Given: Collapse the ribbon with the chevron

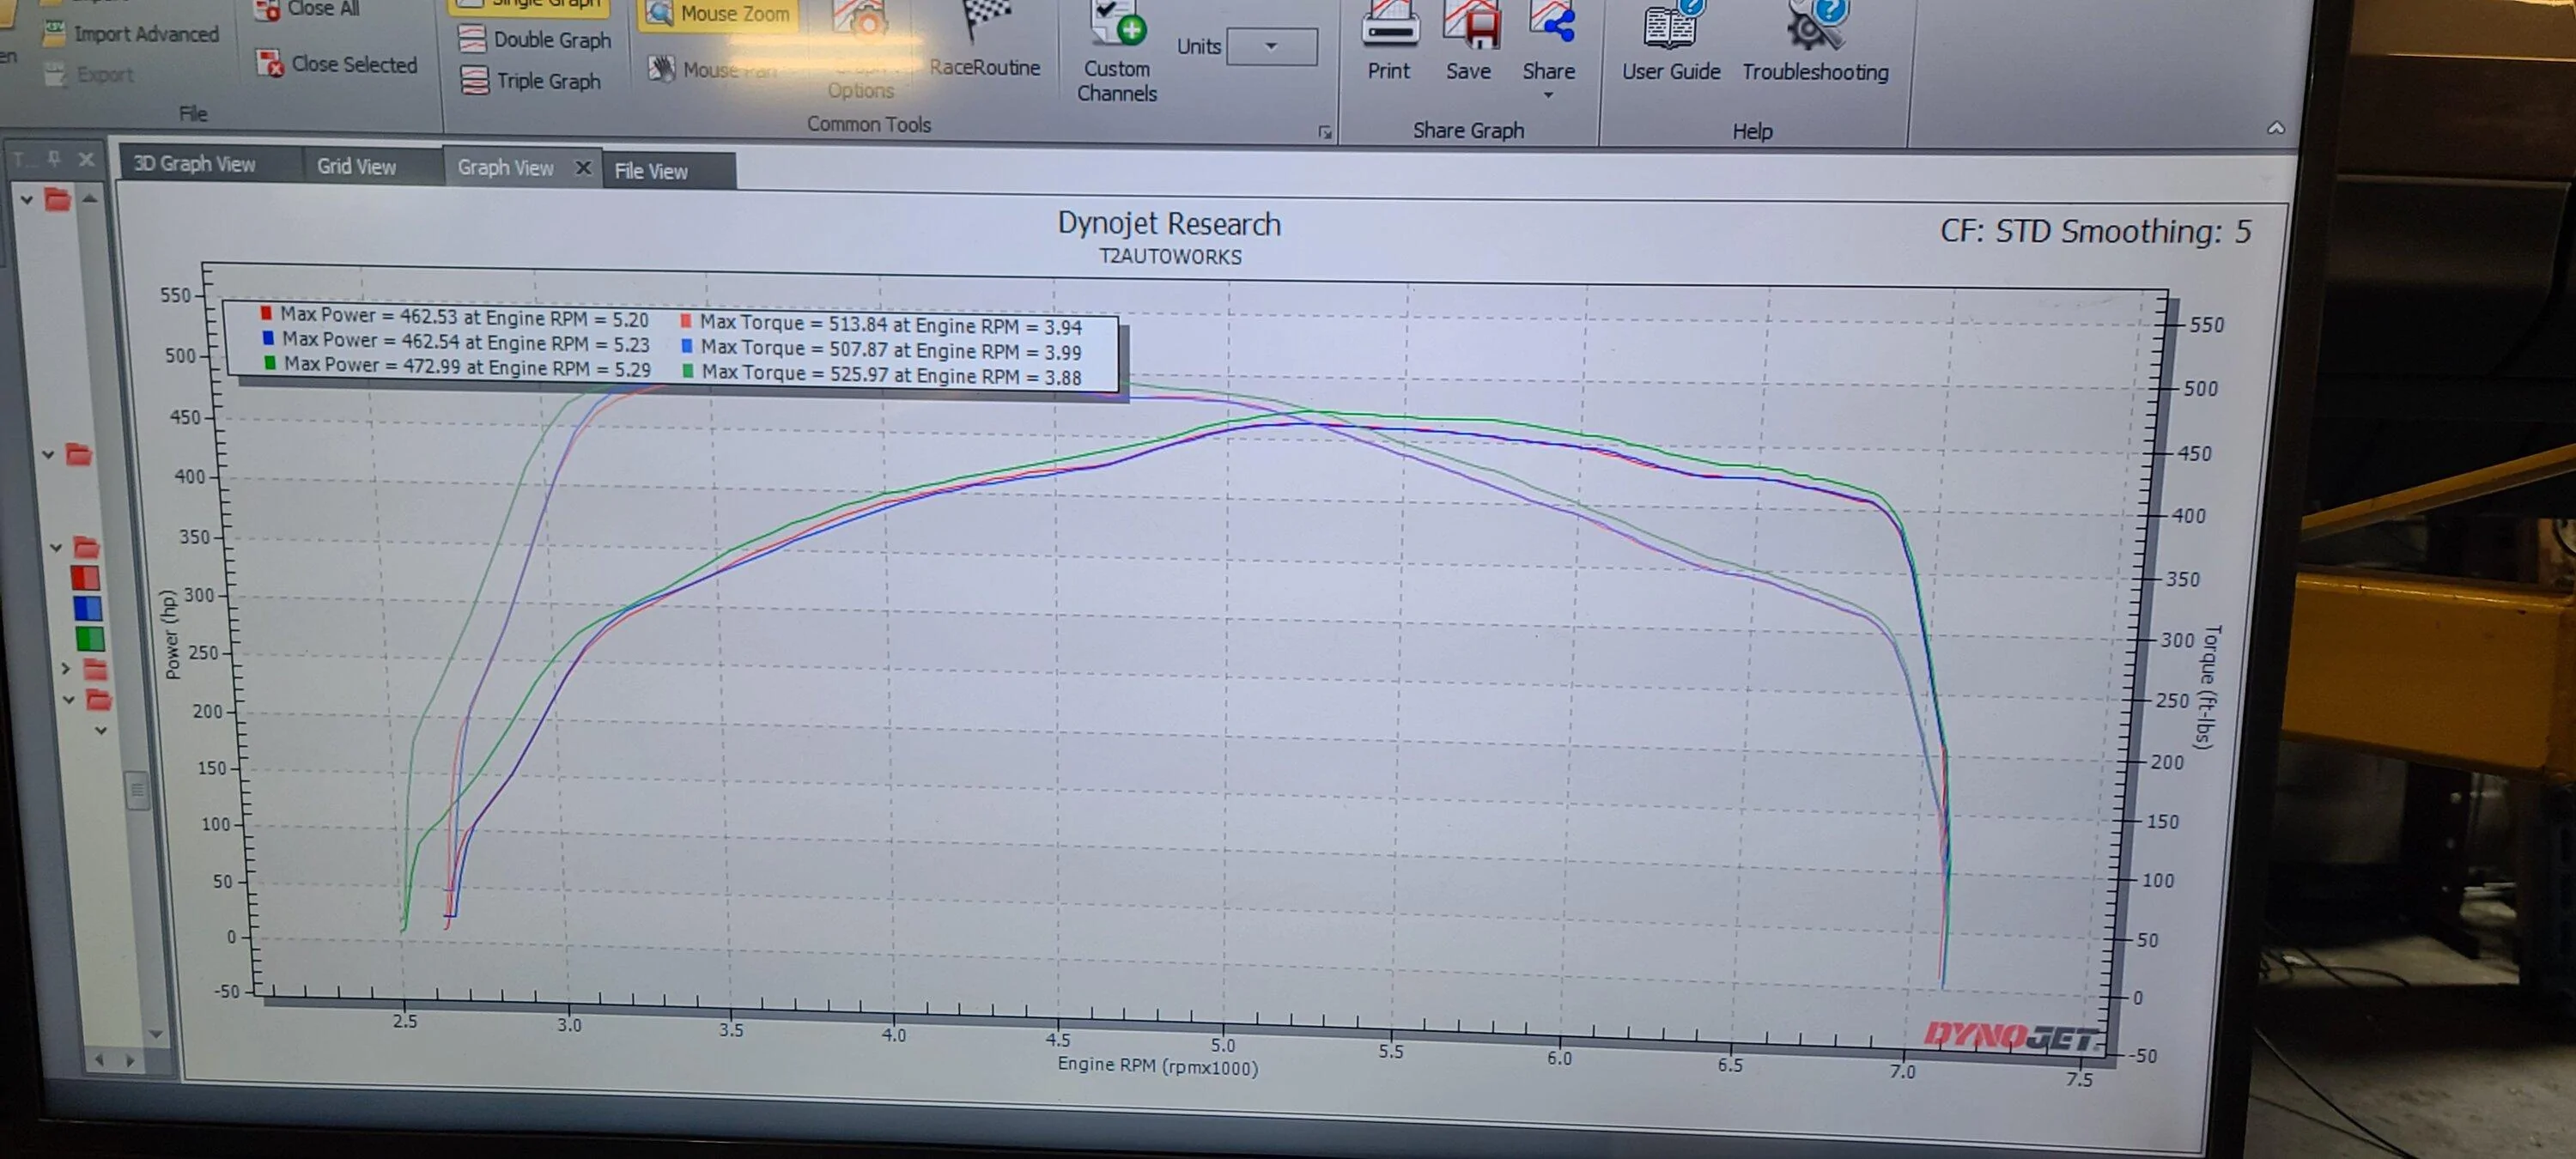Looking at the screenshot, I should click(x=2275, y=128).
